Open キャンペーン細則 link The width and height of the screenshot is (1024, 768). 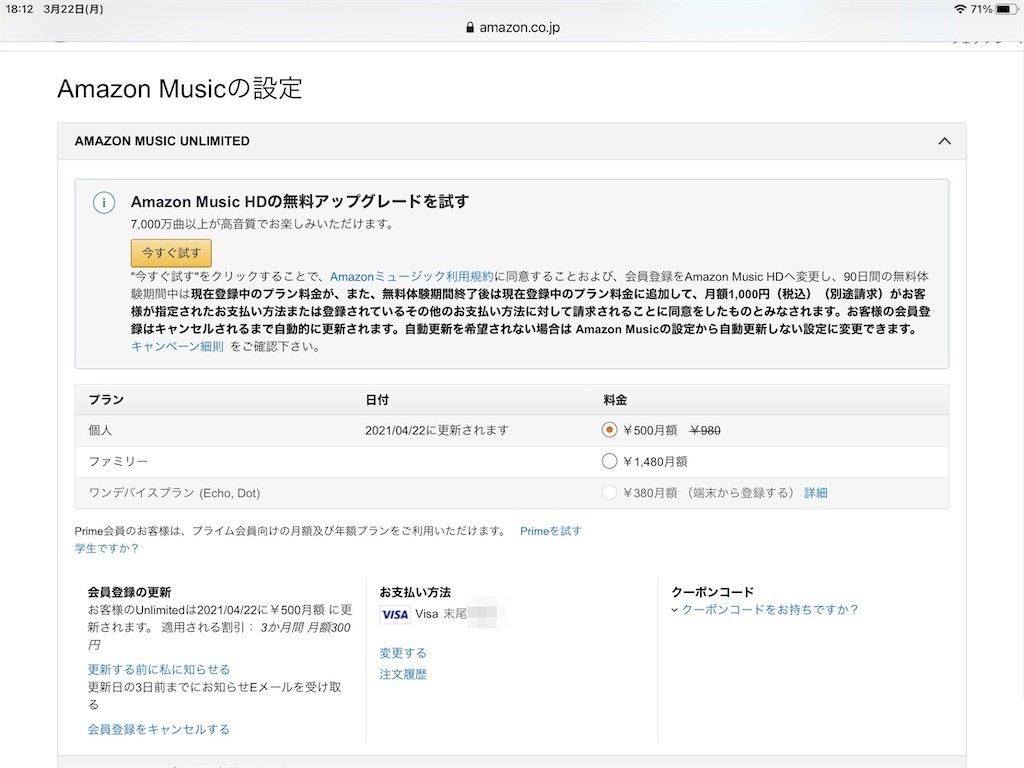(x=177, y=346)
